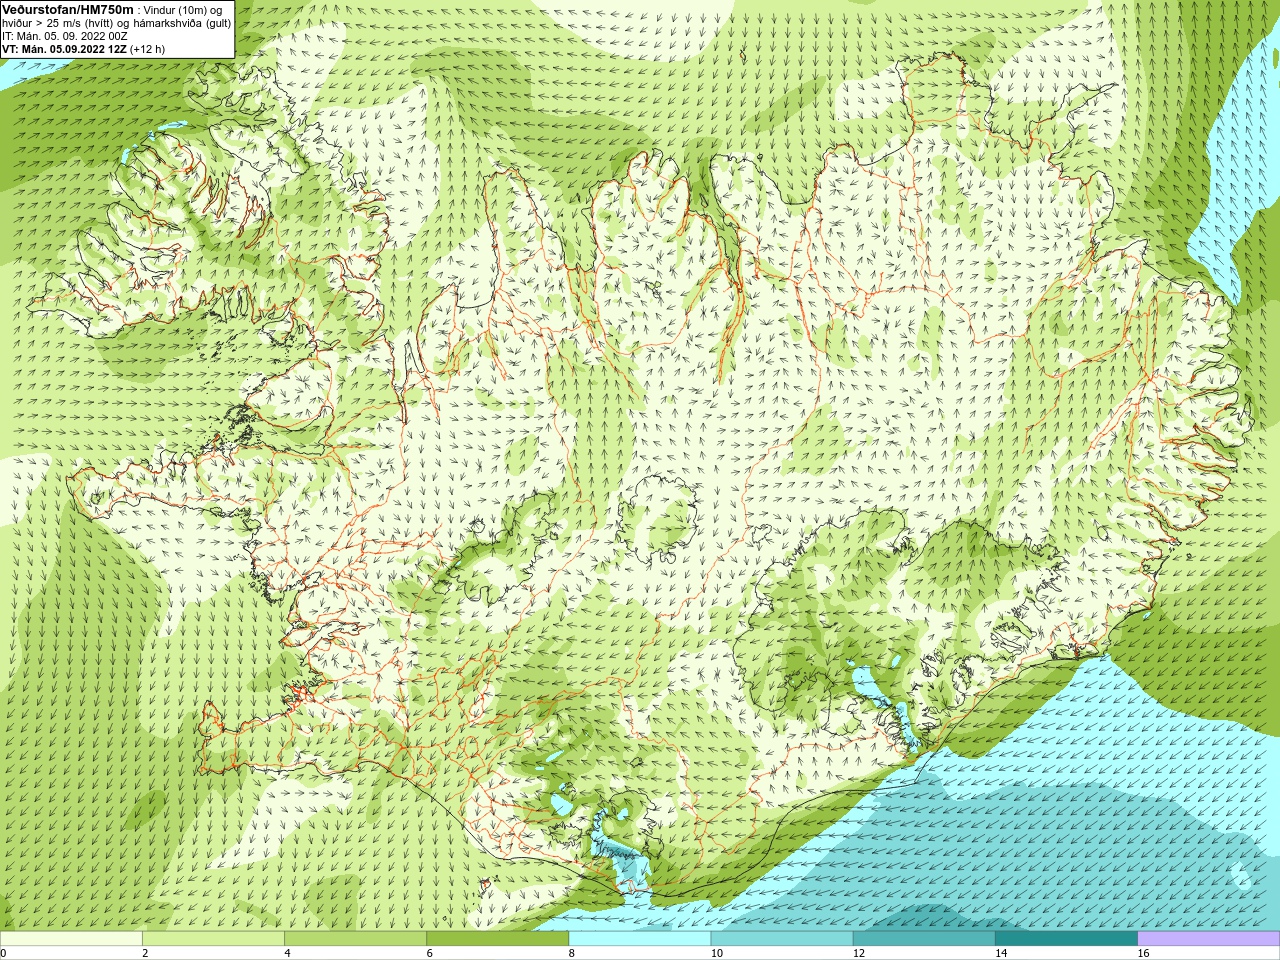Click the legend scale label "4"
Image resolution: width=1280 pixels, height=960 pixels.
pyautogui.click(x=287, y=953)
